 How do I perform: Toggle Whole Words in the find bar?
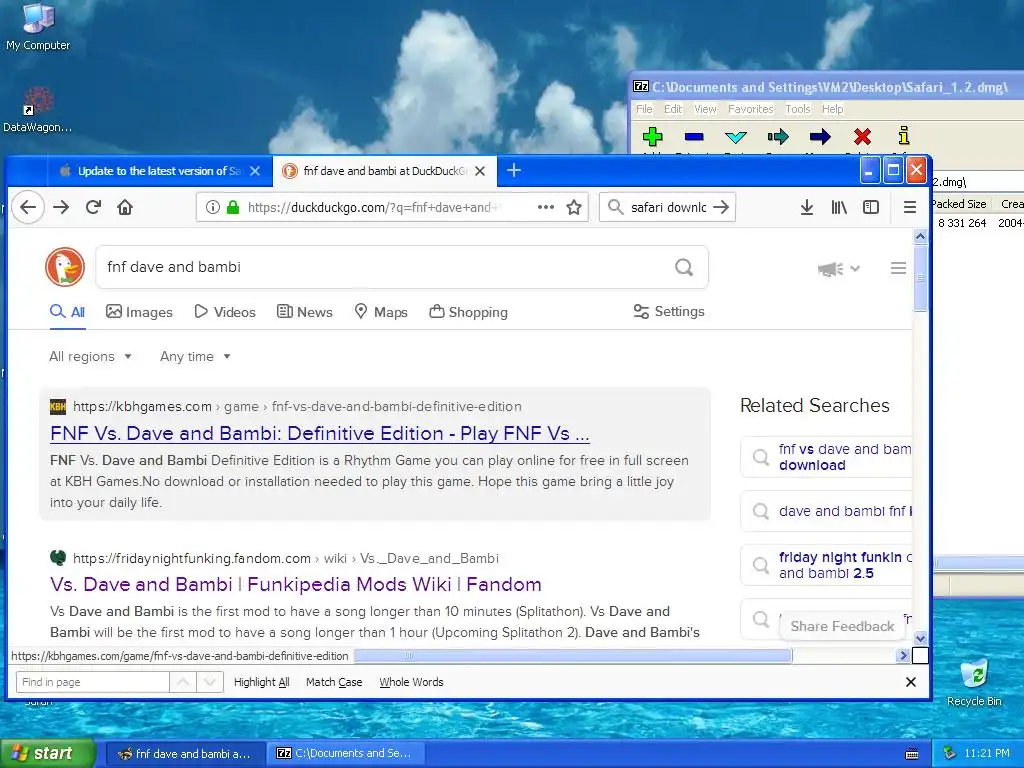tap(411, 682)
